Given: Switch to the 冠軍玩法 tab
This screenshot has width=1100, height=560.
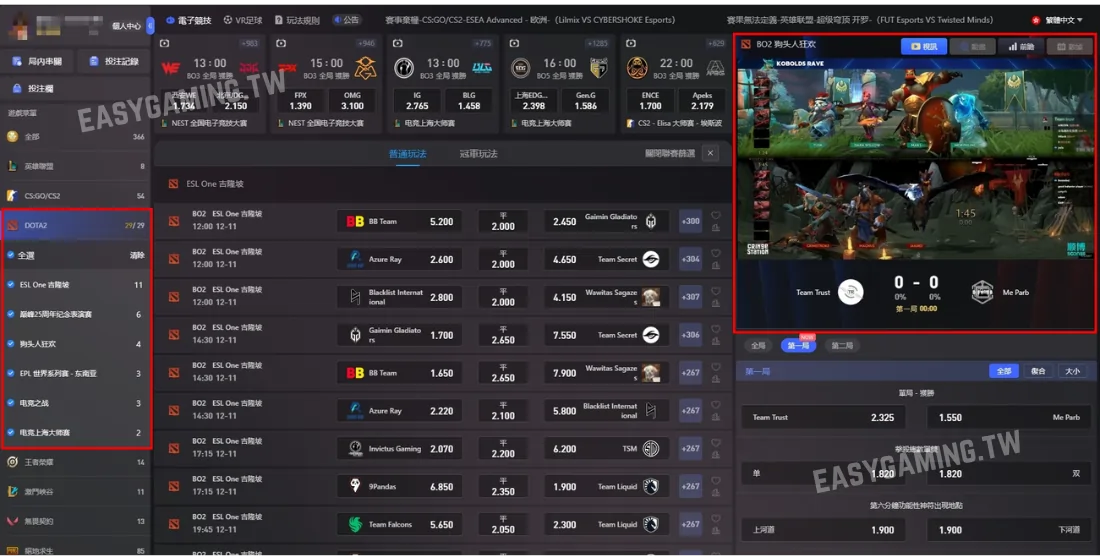Looking at the screenshot, I should (x=478, y=154).
